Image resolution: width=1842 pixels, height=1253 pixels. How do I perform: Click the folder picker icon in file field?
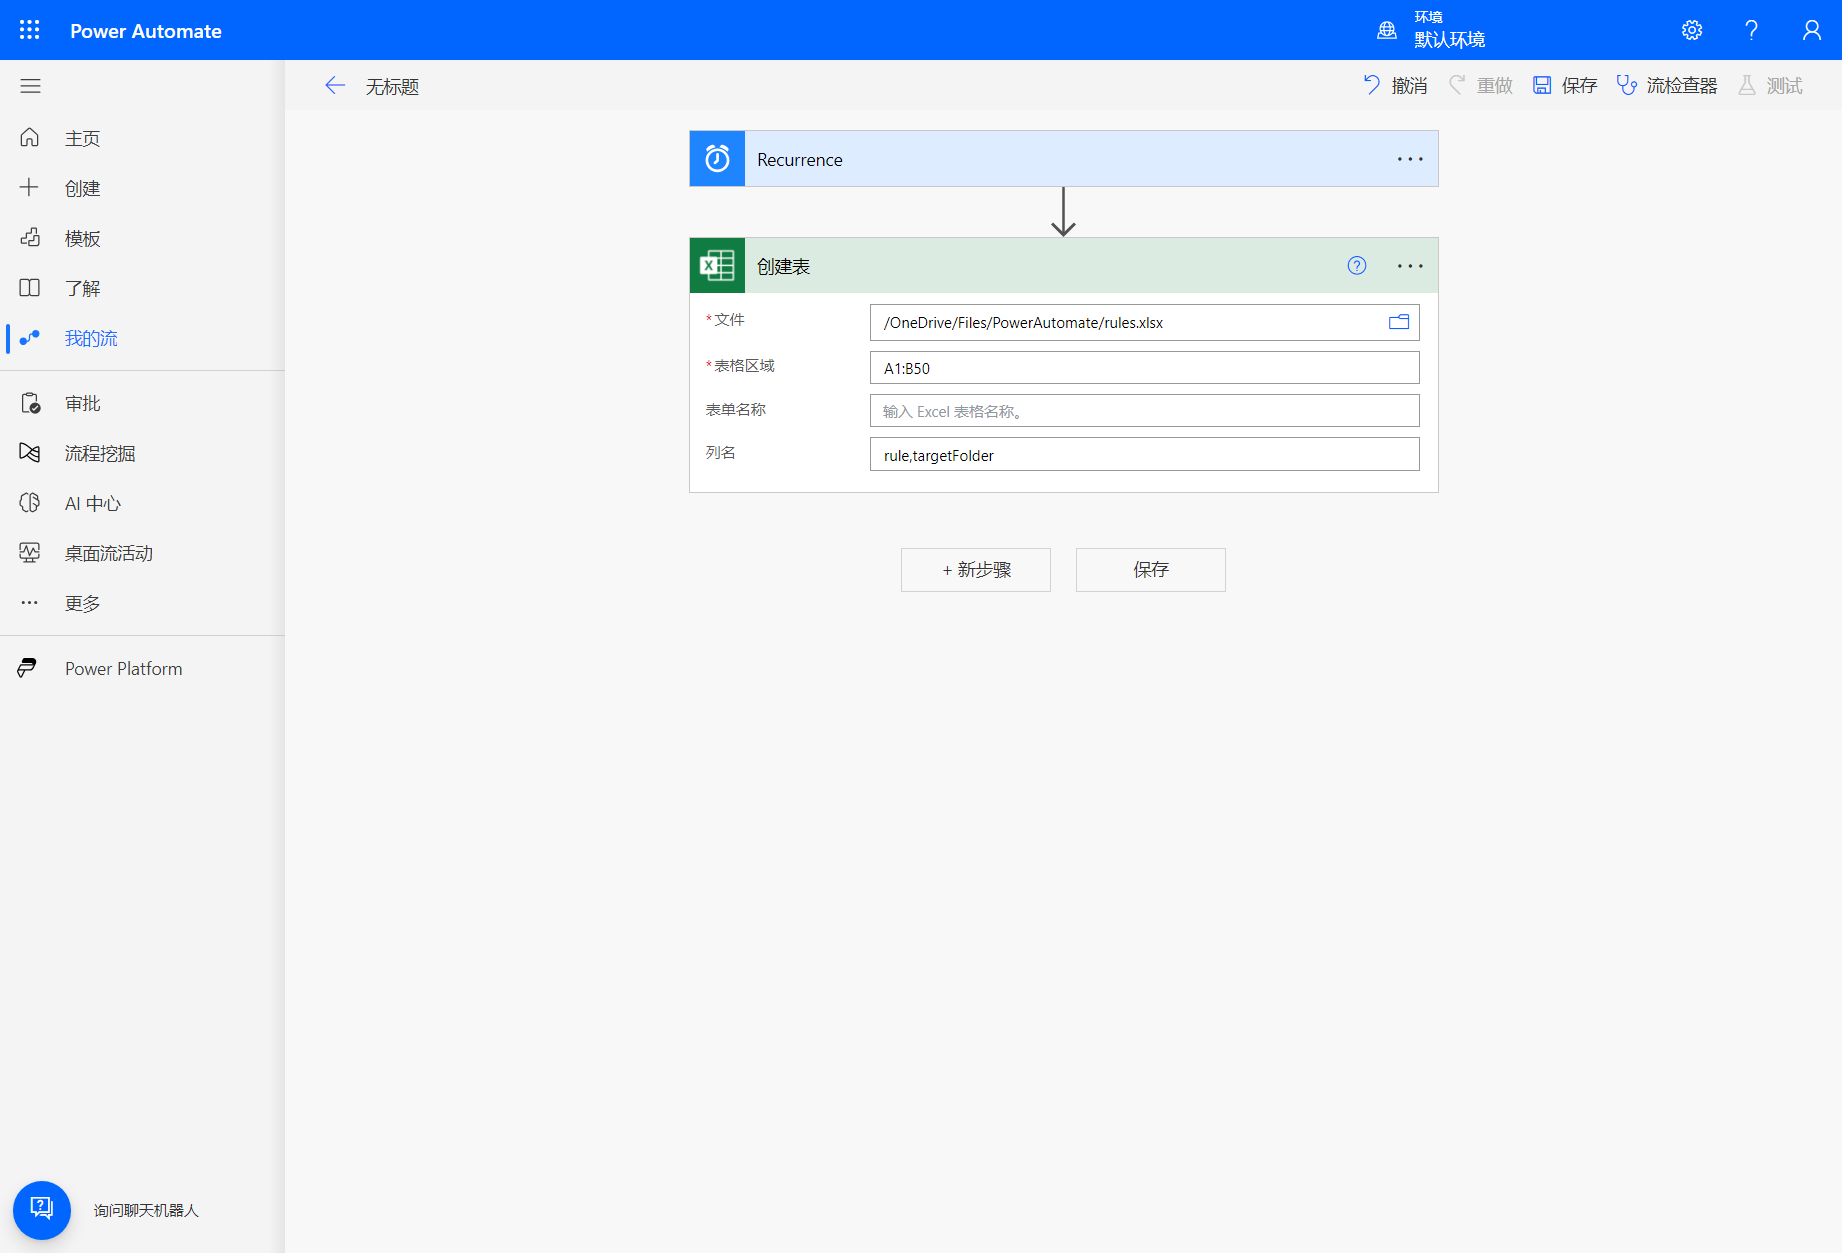(x=1398, y=322)
